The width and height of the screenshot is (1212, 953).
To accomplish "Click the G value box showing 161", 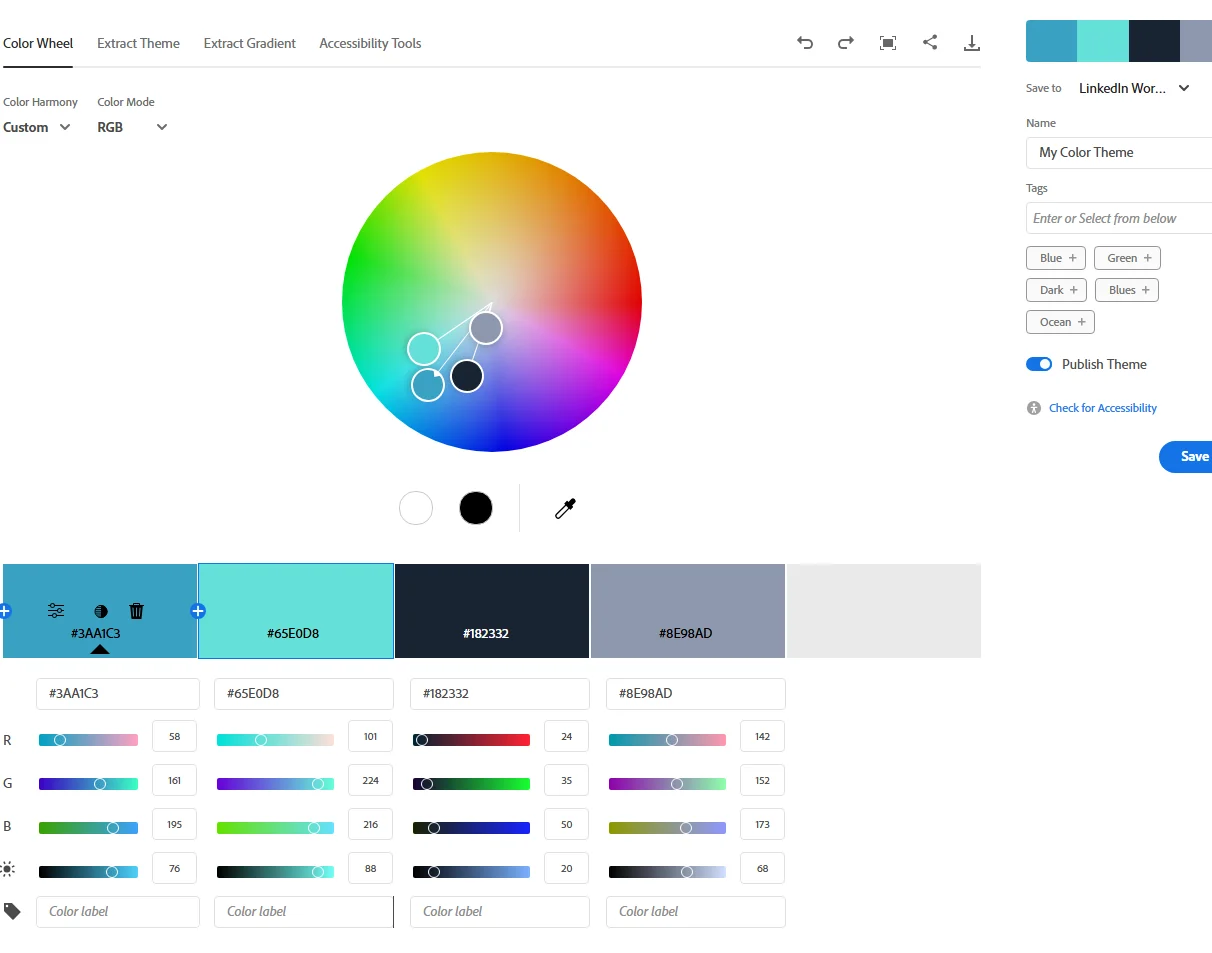I will click(174, 780).
